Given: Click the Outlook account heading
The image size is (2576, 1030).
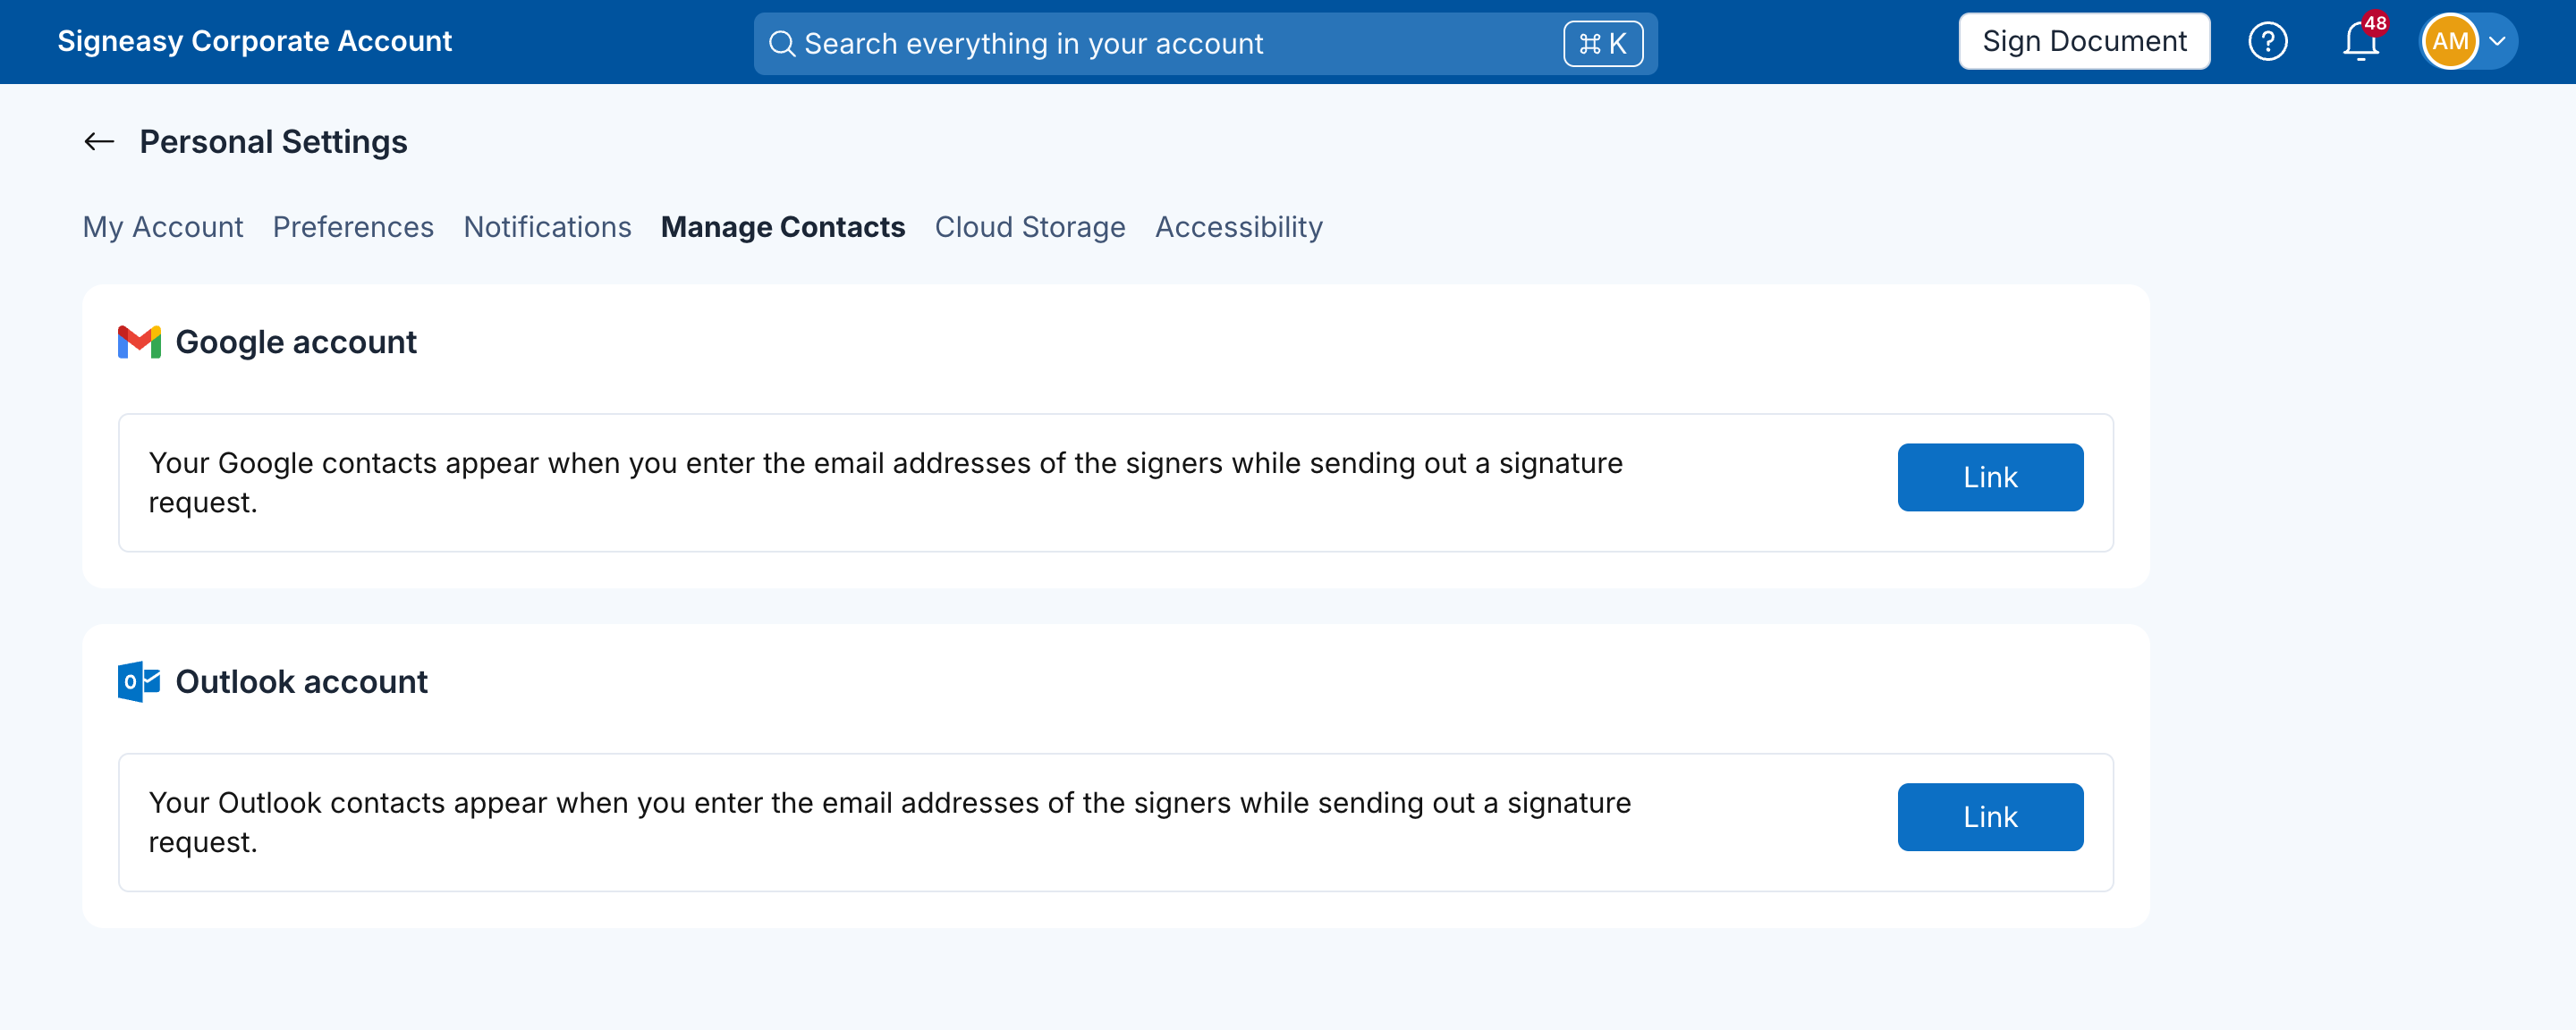Looking at the screenshot, I should [x=301, y=682].
